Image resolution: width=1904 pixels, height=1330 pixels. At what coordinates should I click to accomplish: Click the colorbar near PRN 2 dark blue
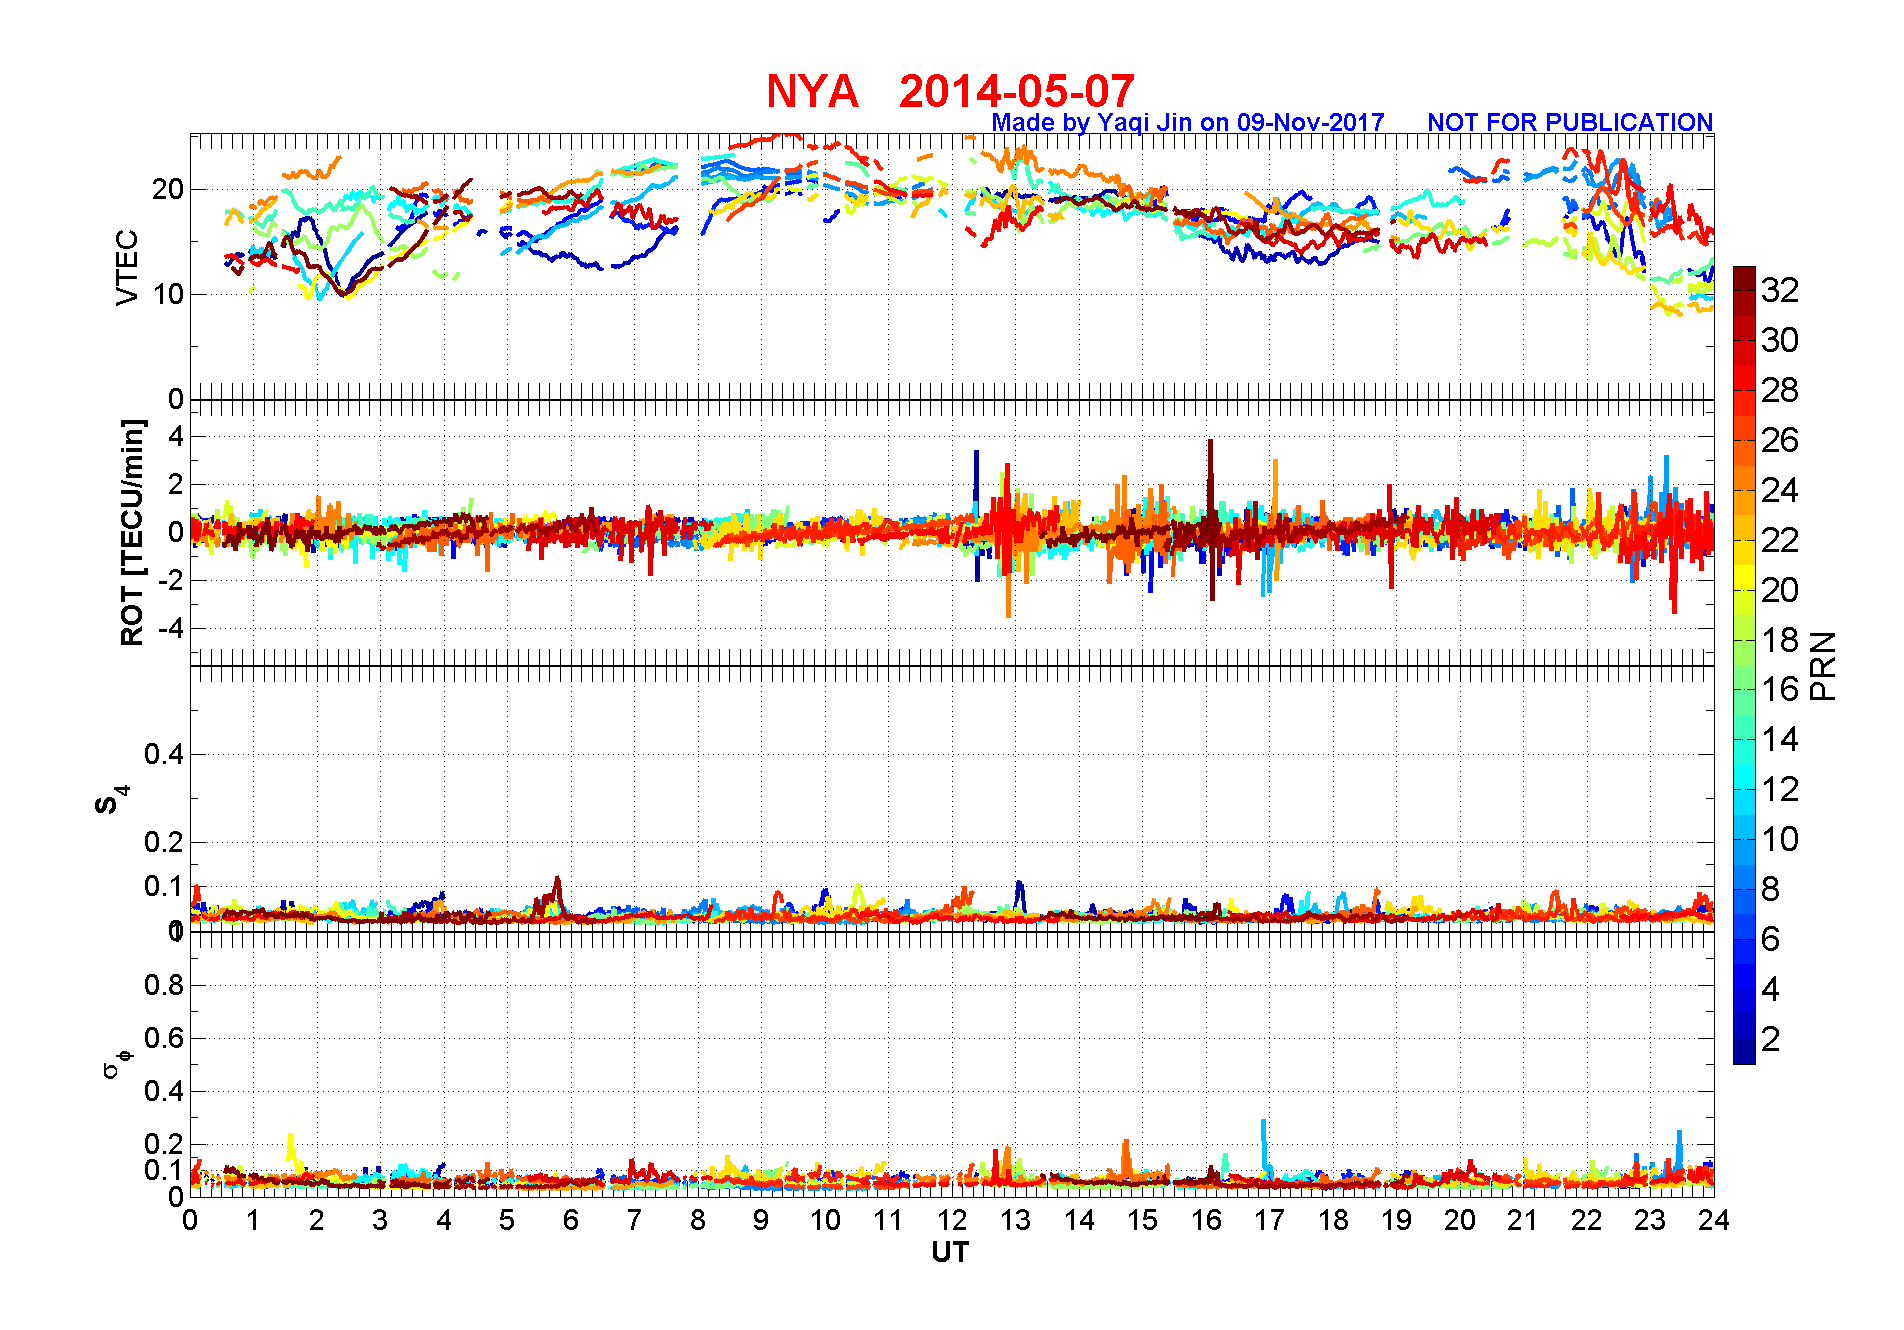click(x=1744, y=1040)
